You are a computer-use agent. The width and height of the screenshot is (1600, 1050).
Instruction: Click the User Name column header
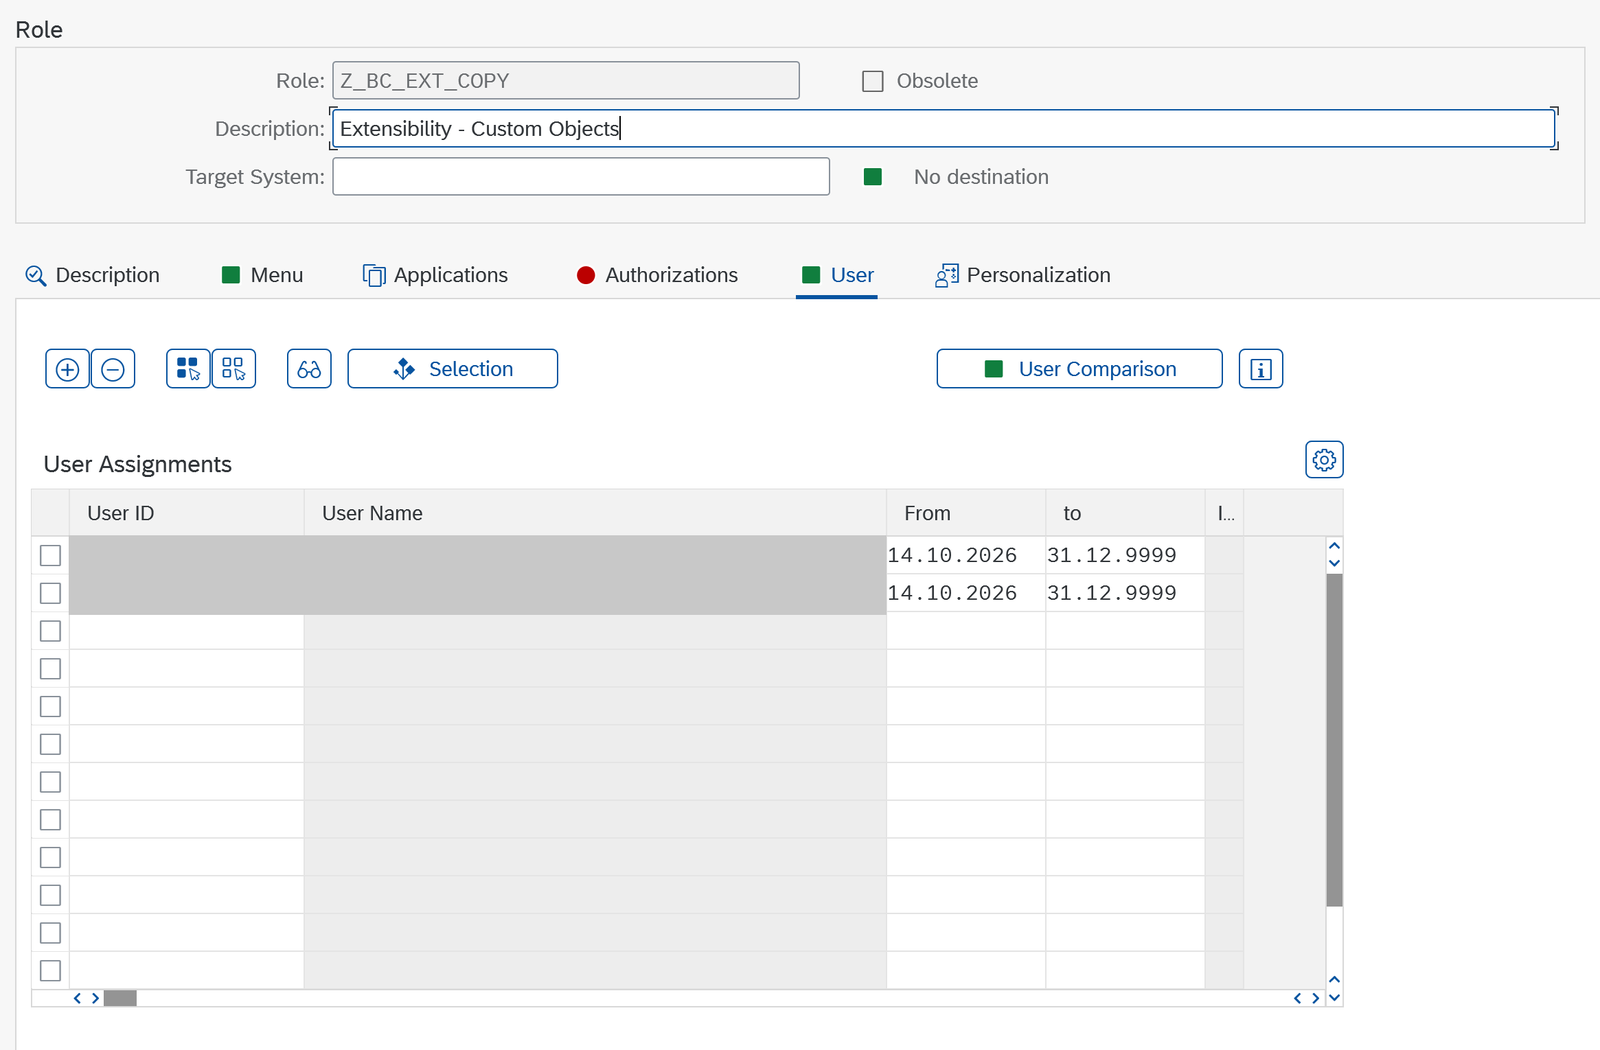click(595, 513)
